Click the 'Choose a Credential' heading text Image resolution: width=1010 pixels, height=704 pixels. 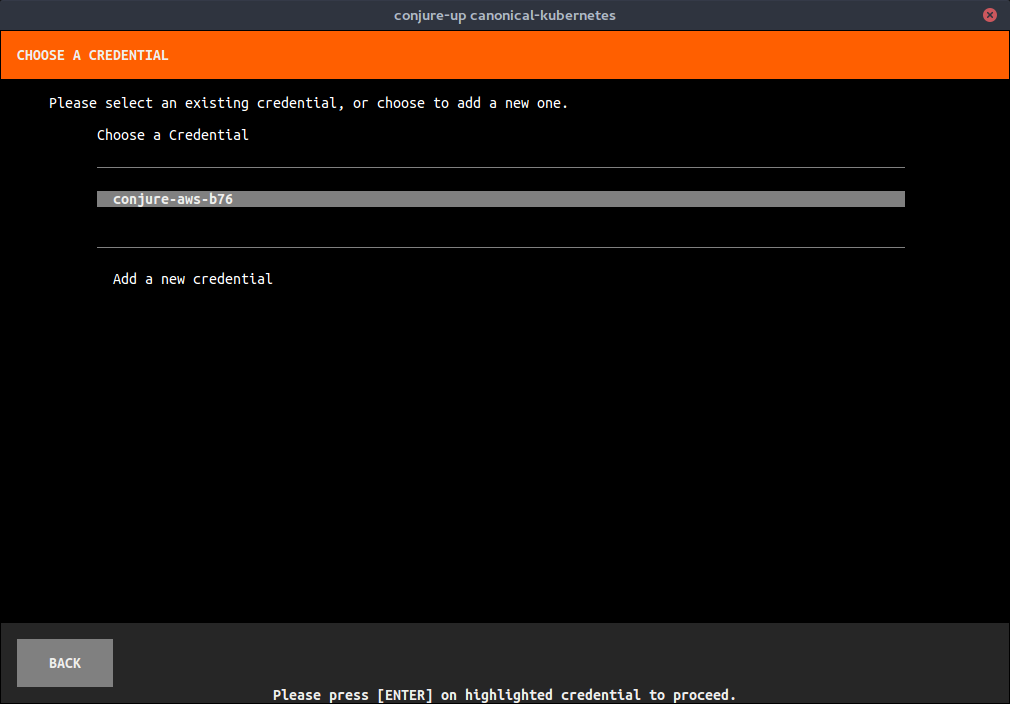tap(173, 135)
